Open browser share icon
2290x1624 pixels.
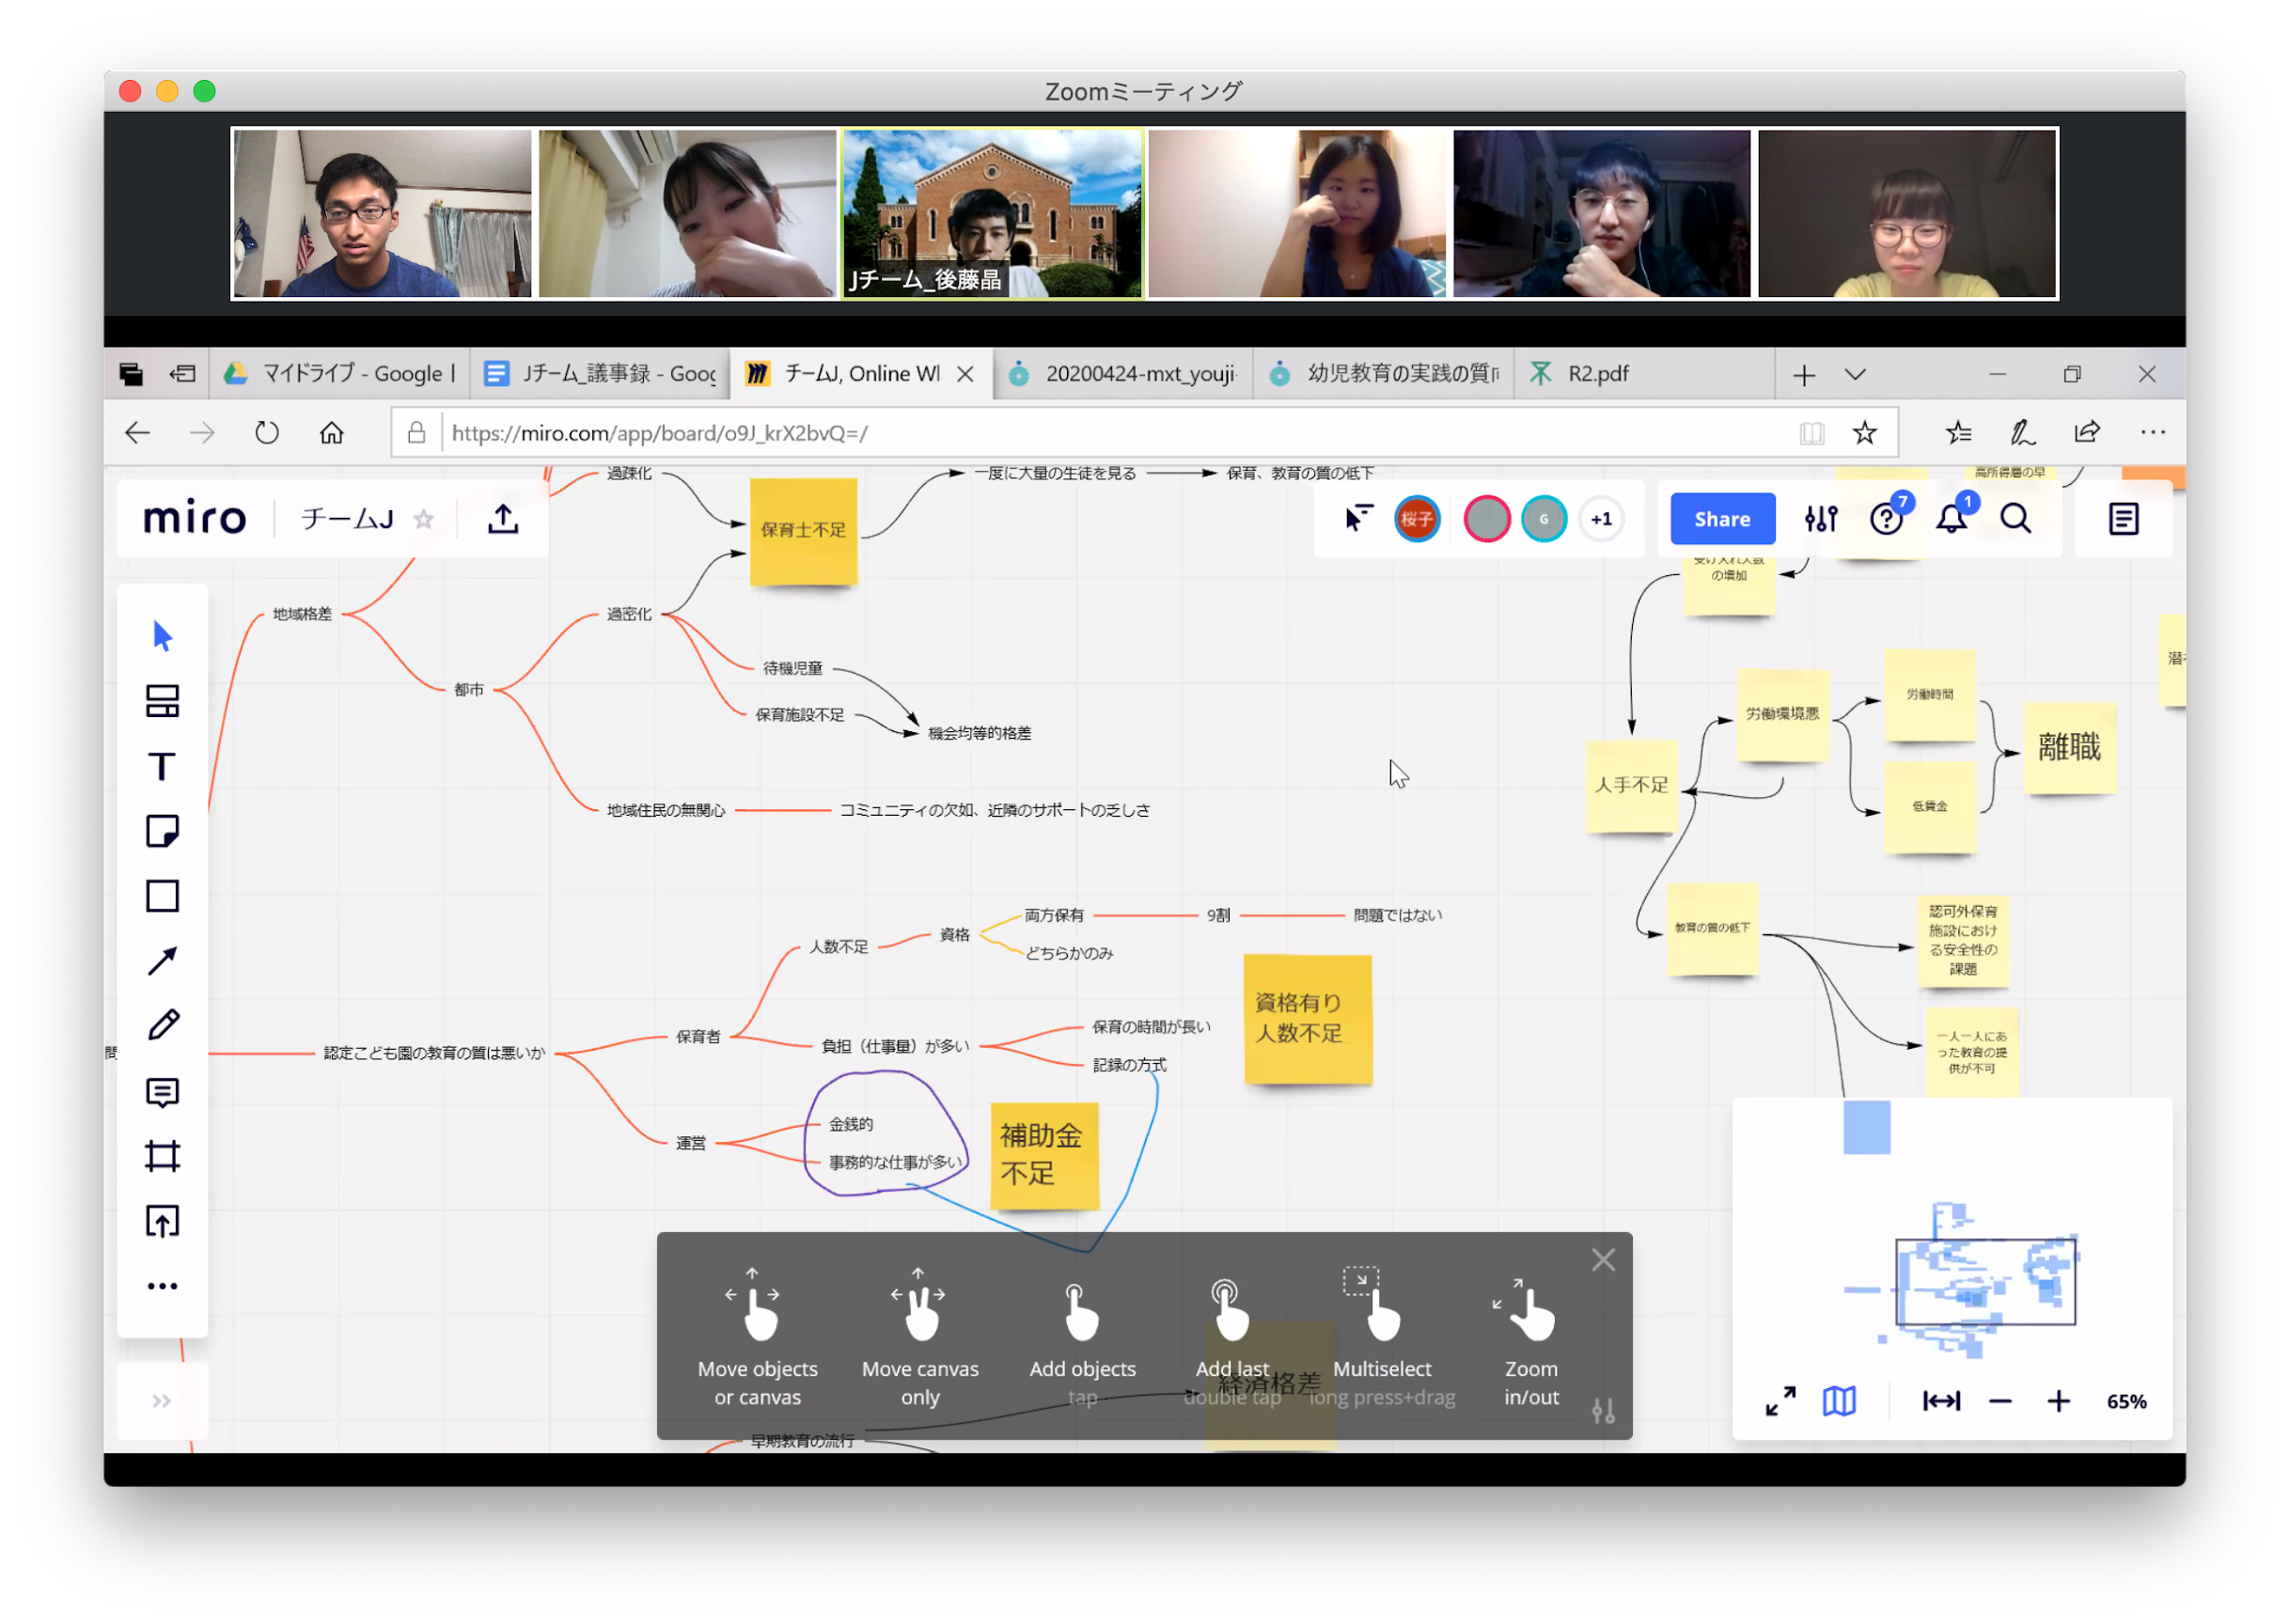coord(2087,433)
